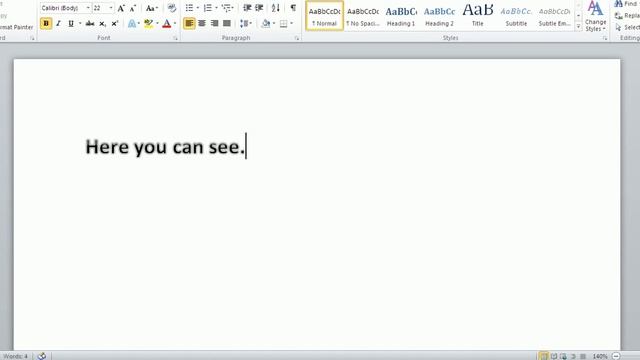Click the zoom out minus button
640x360 pixels.
pyautogui.click(x=616, y=356)
